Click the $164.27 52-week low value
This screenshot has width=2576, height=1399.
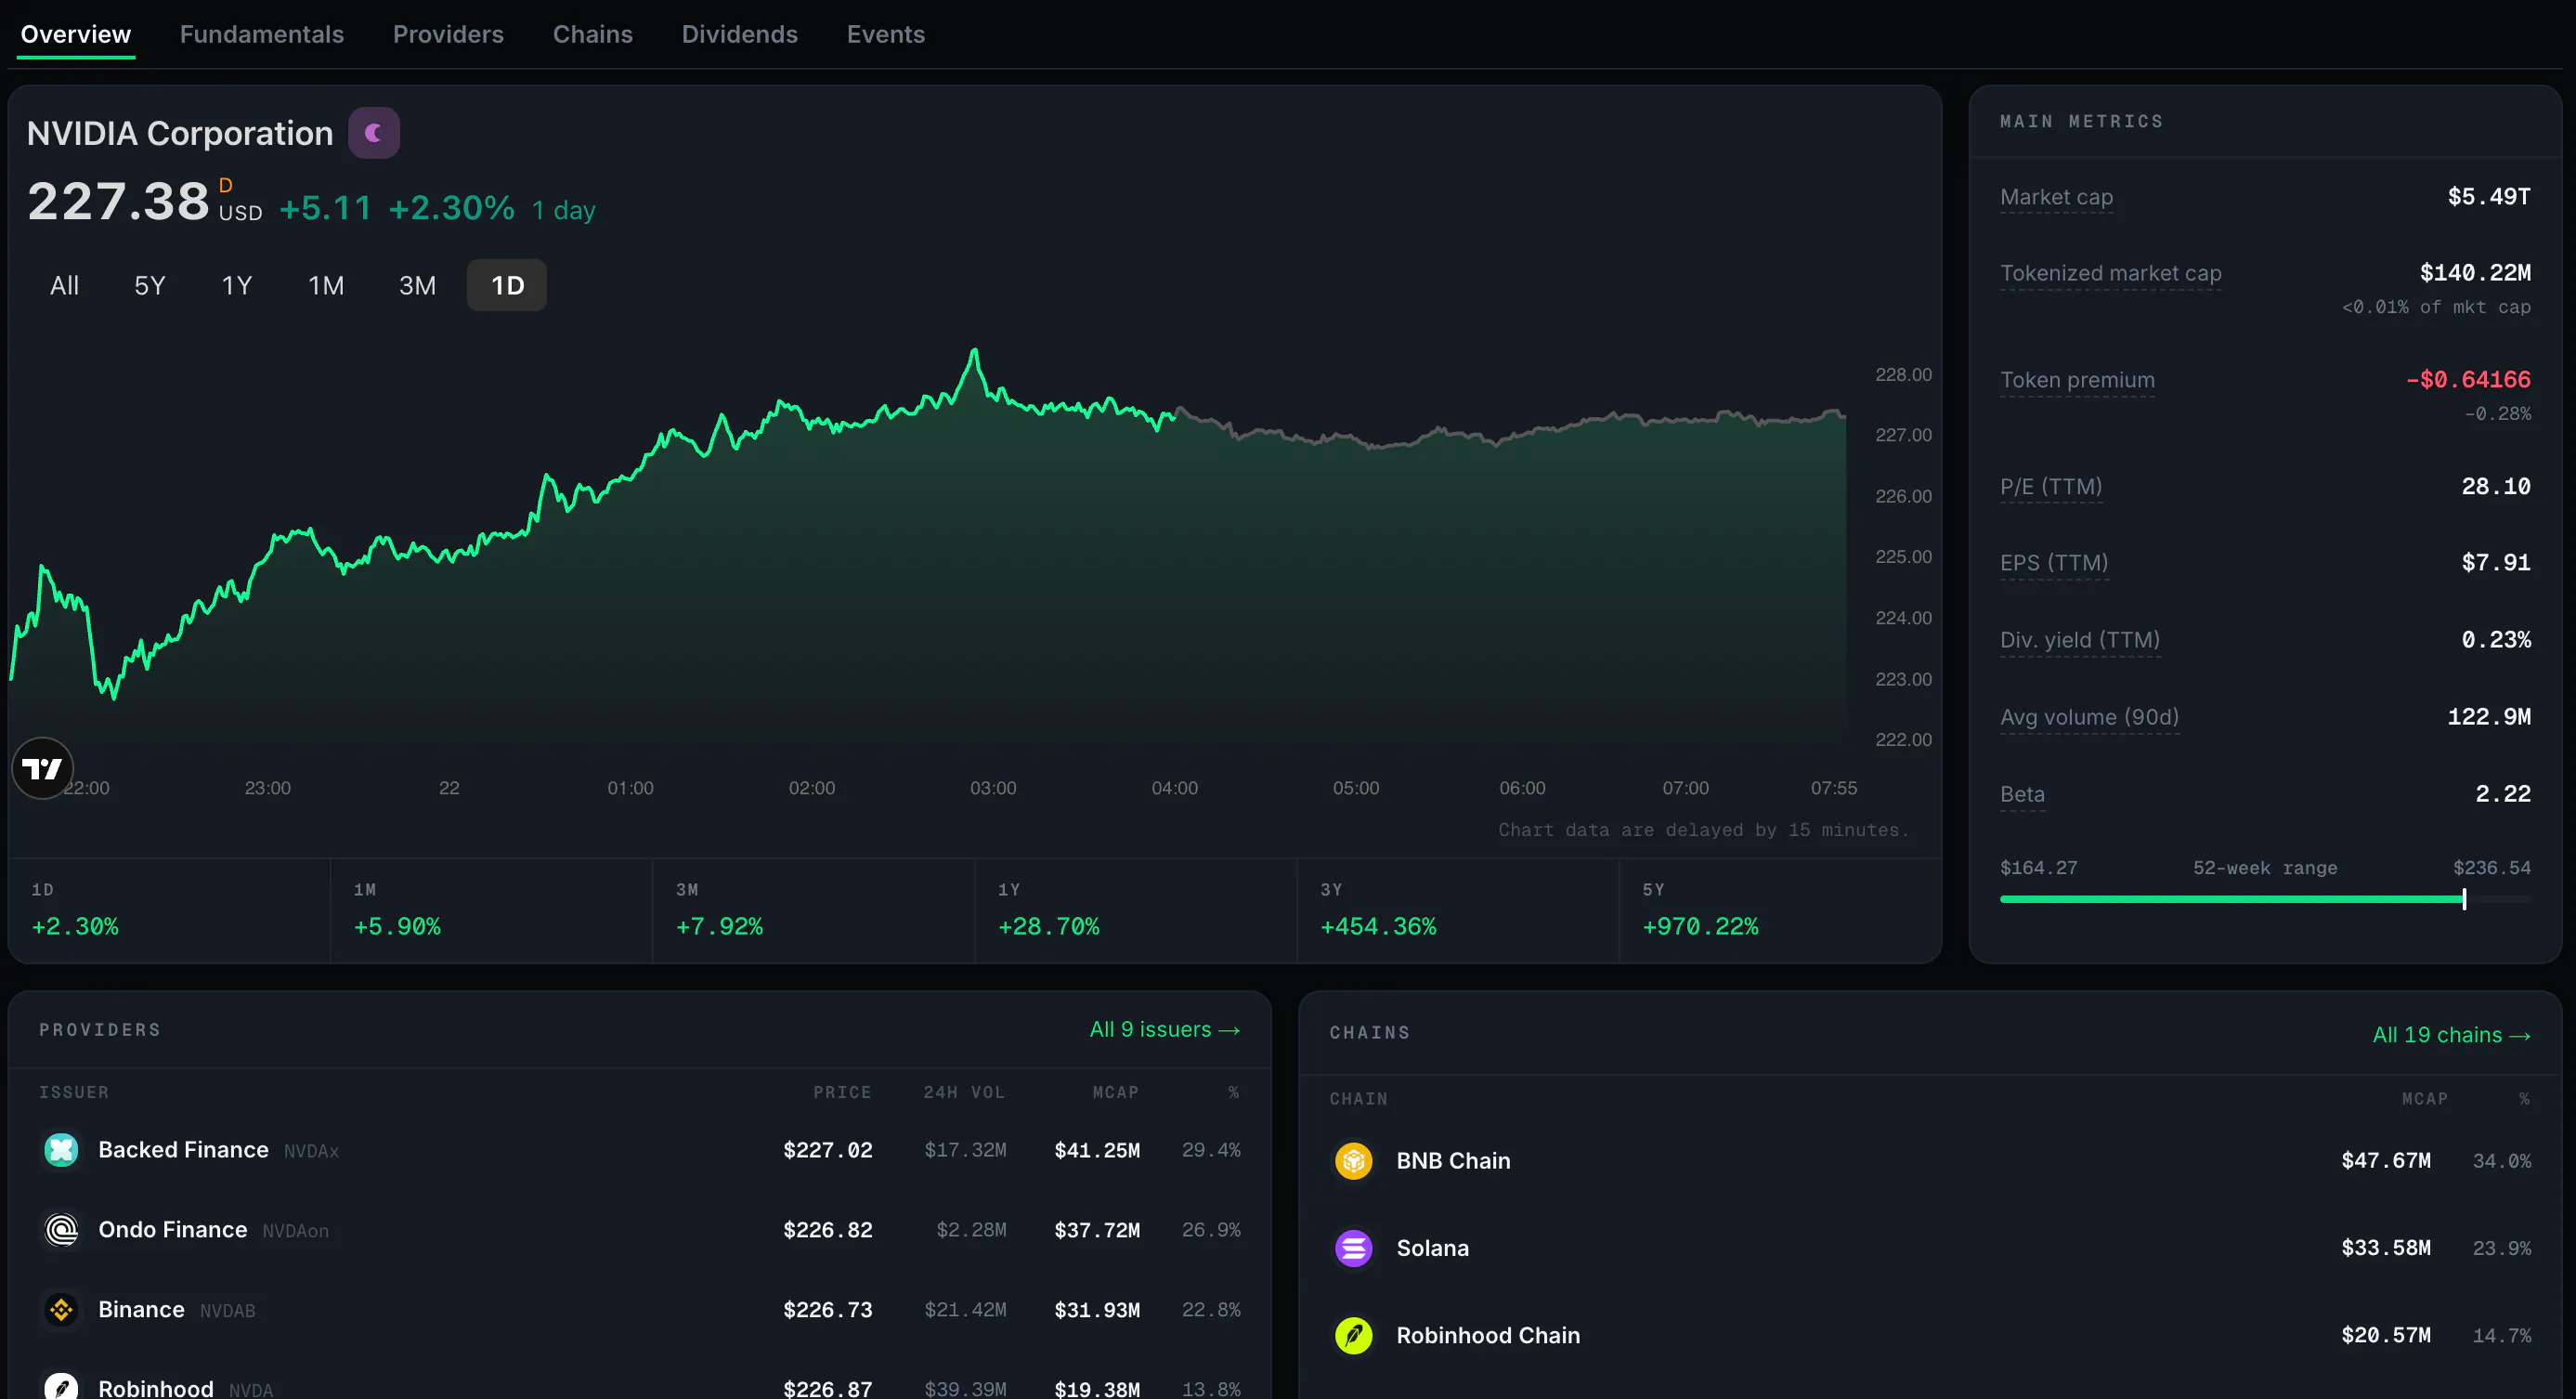2038,868
